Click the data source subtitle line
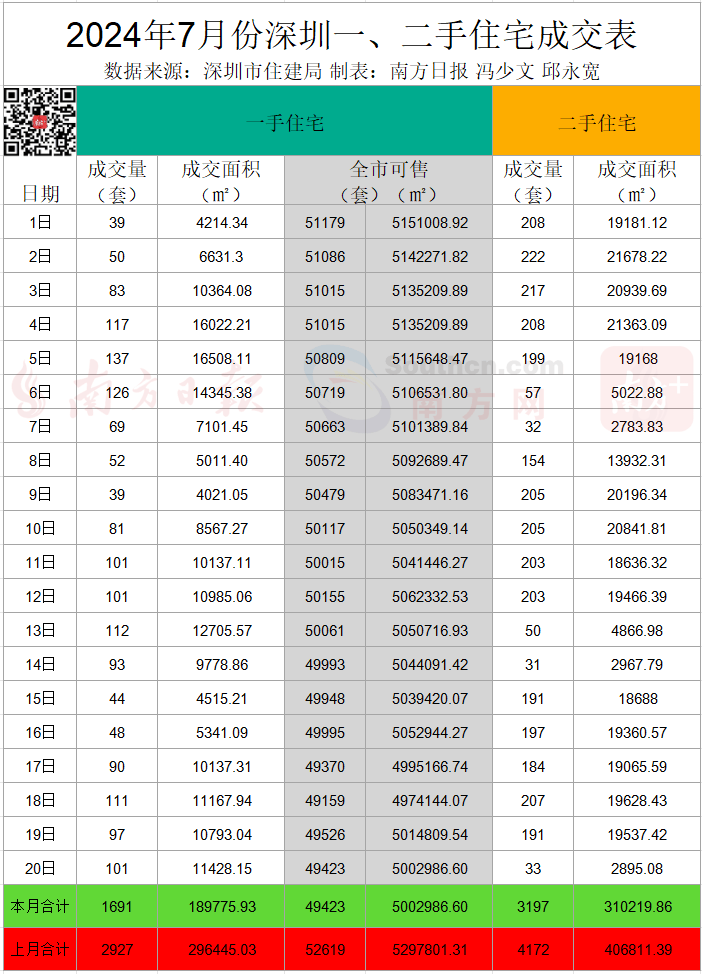This screenshot has height=974, width=702. pyautogui.click(x=352, y=71)
